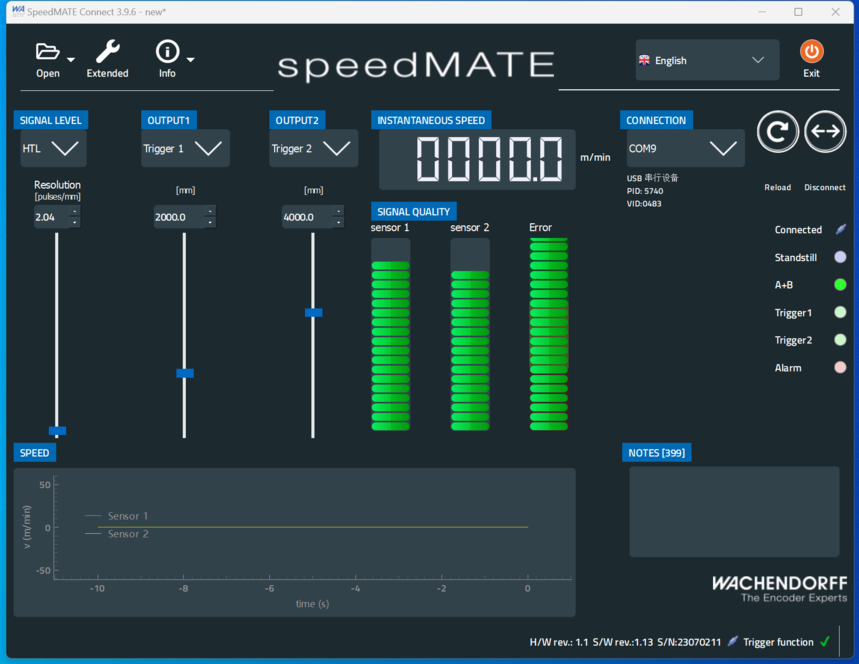This screenshot has width=859, height=664.
Task: Click the Connected plug indicator icon
Action: (x=840, y=230)
